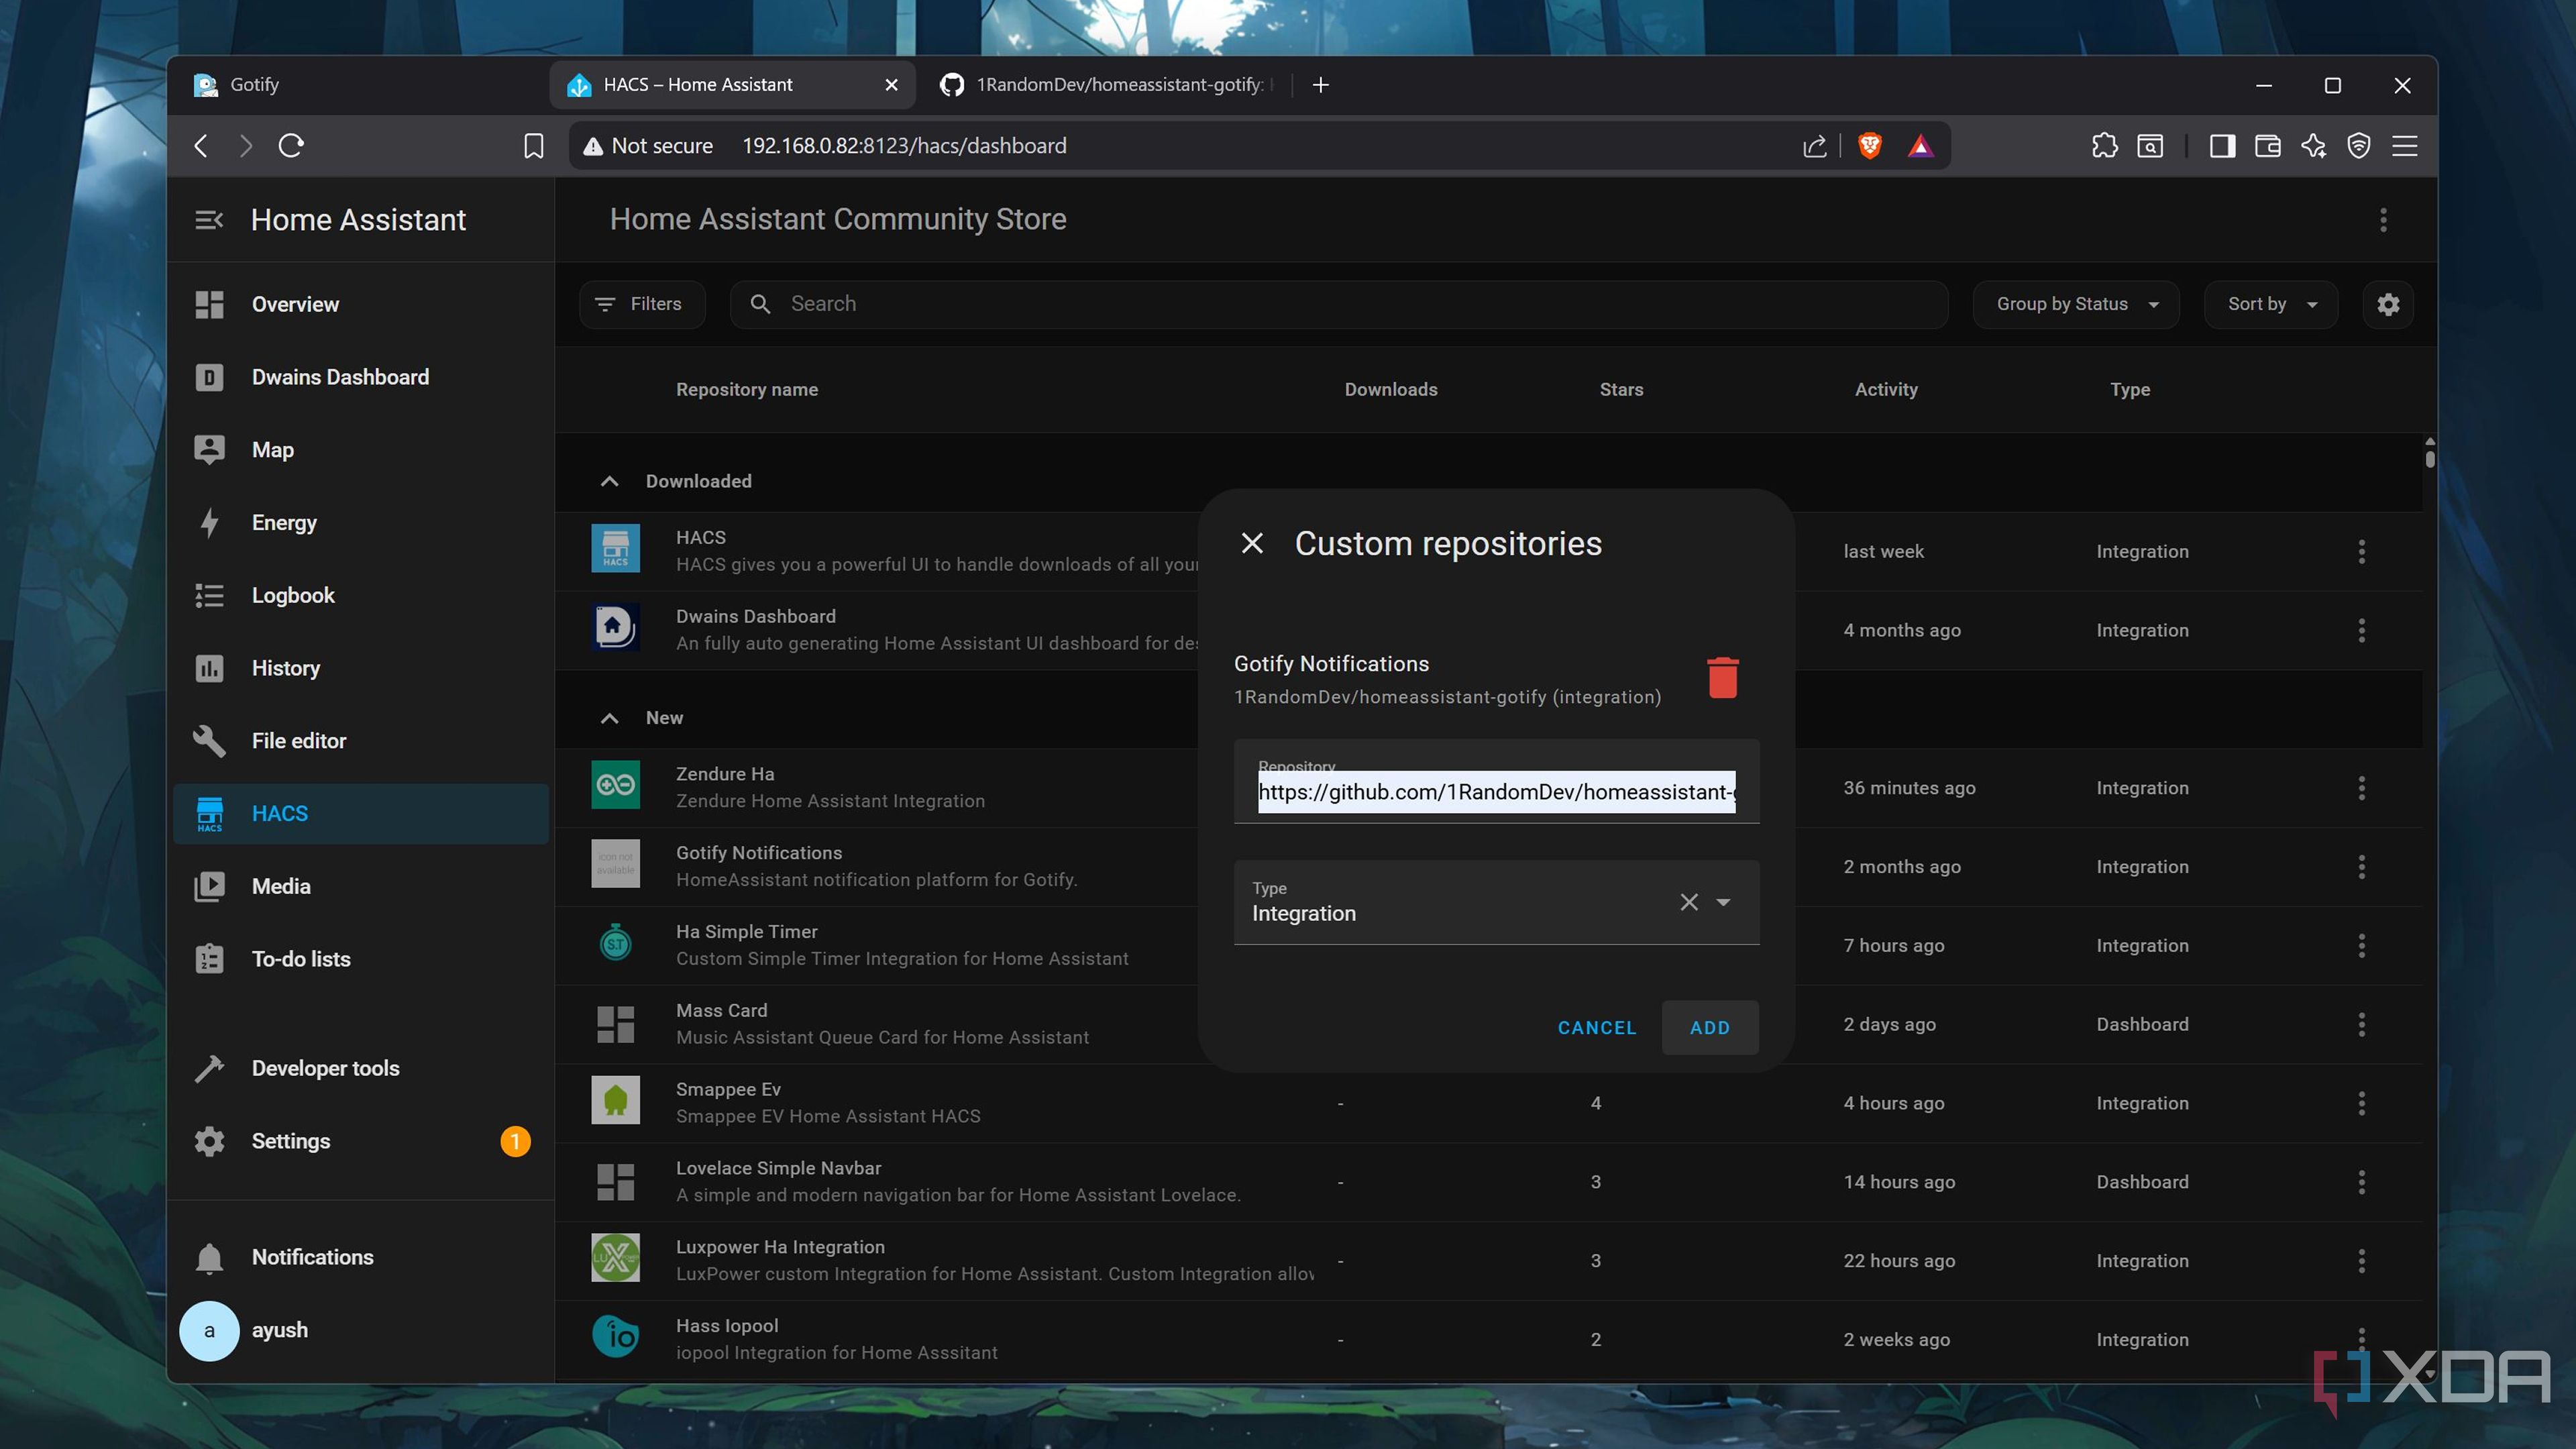Open options for Smappee Ev row

pyautogui.click(x=2362, y=1103)
